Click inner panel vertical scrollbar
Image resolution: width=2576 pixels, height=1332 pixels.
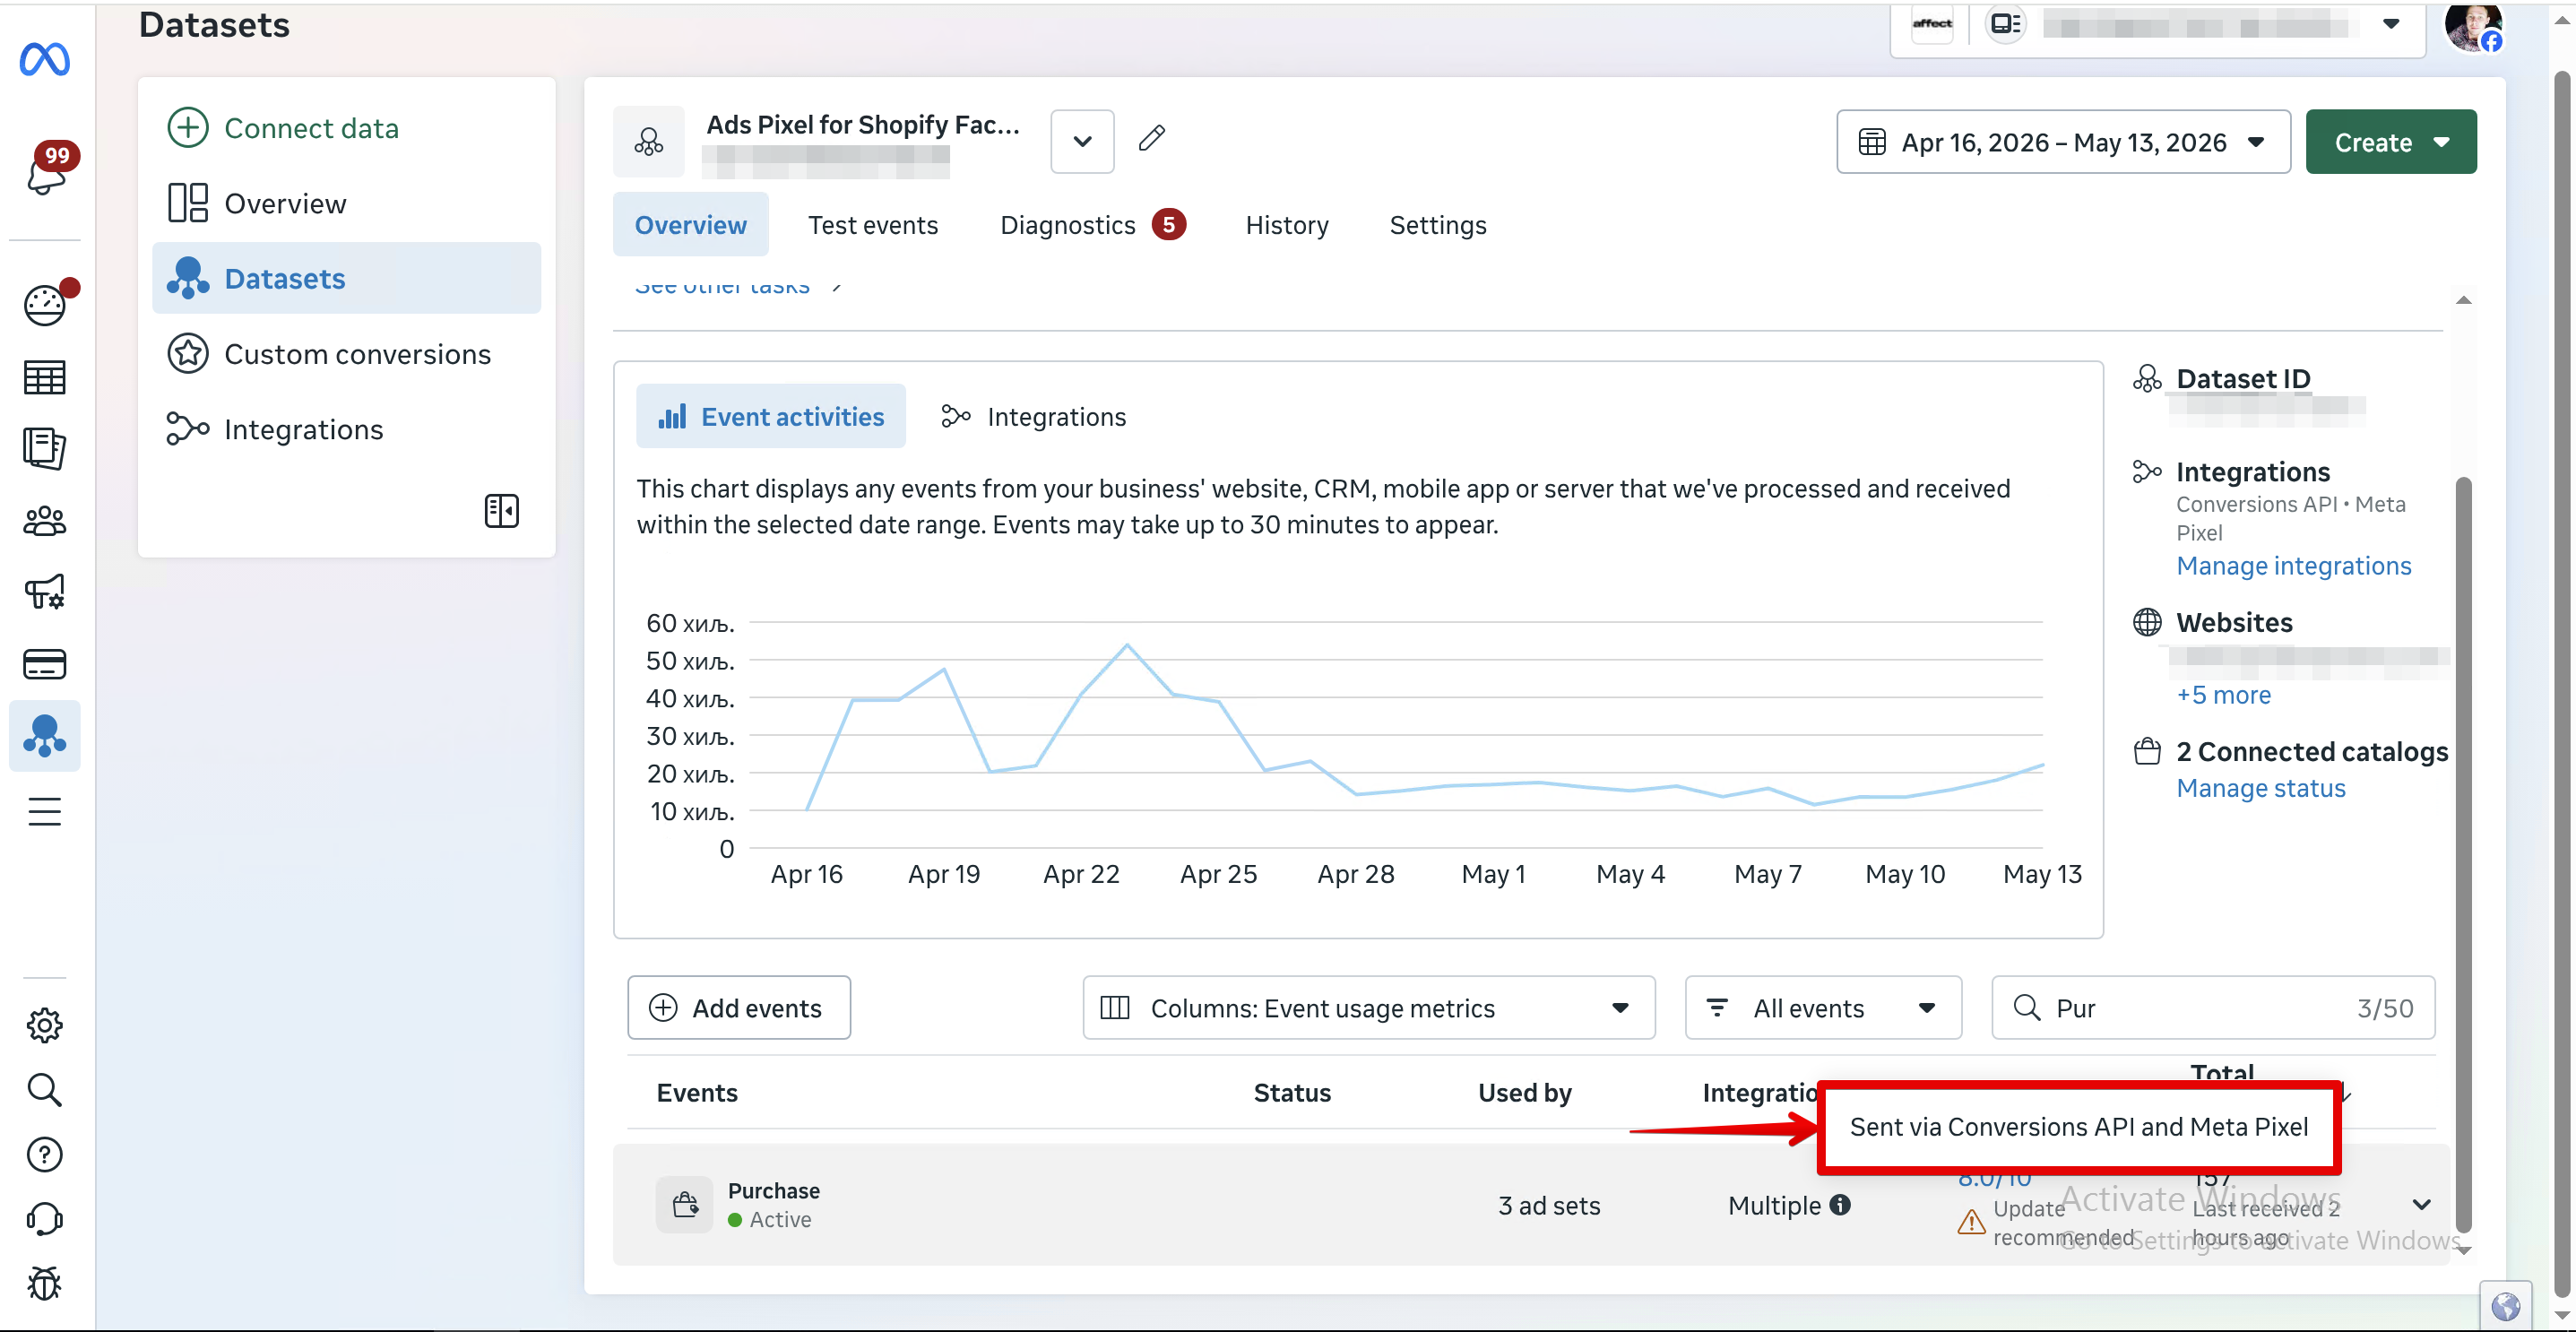coord(2463,855)
